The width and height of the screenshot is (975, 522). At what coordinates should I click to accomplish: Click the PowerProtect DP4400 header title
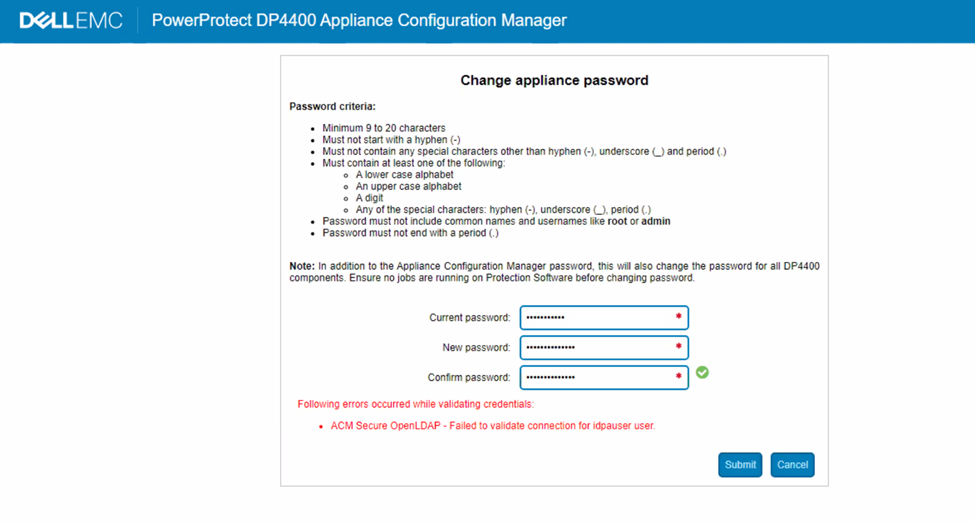[359, 20]
